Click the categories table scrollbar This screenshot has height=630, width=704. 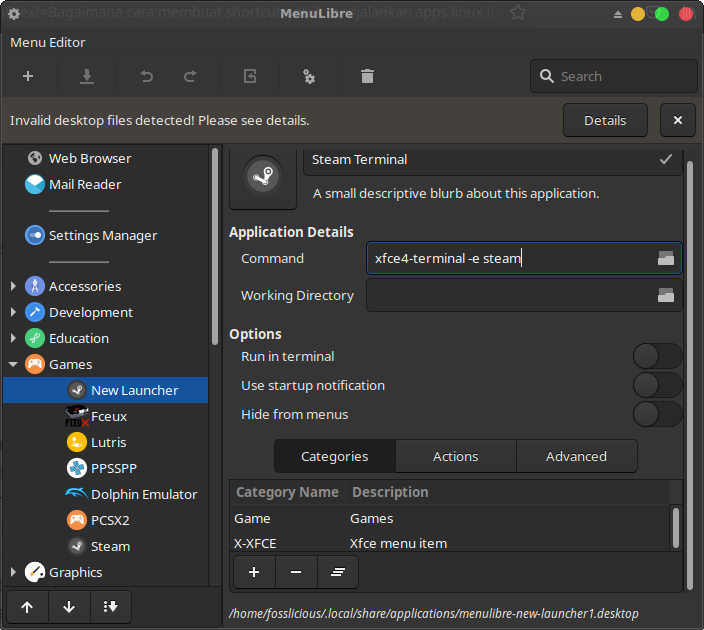(x=676, y=528)
